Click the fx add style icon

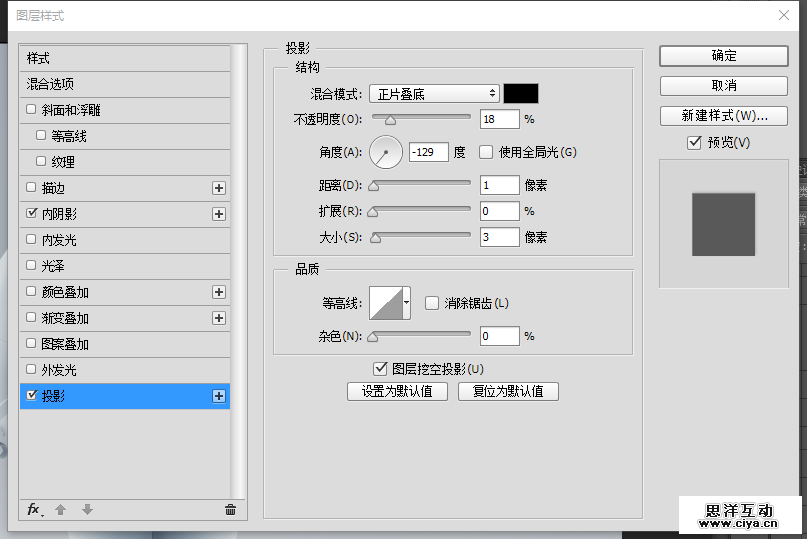tap(33, 510)
